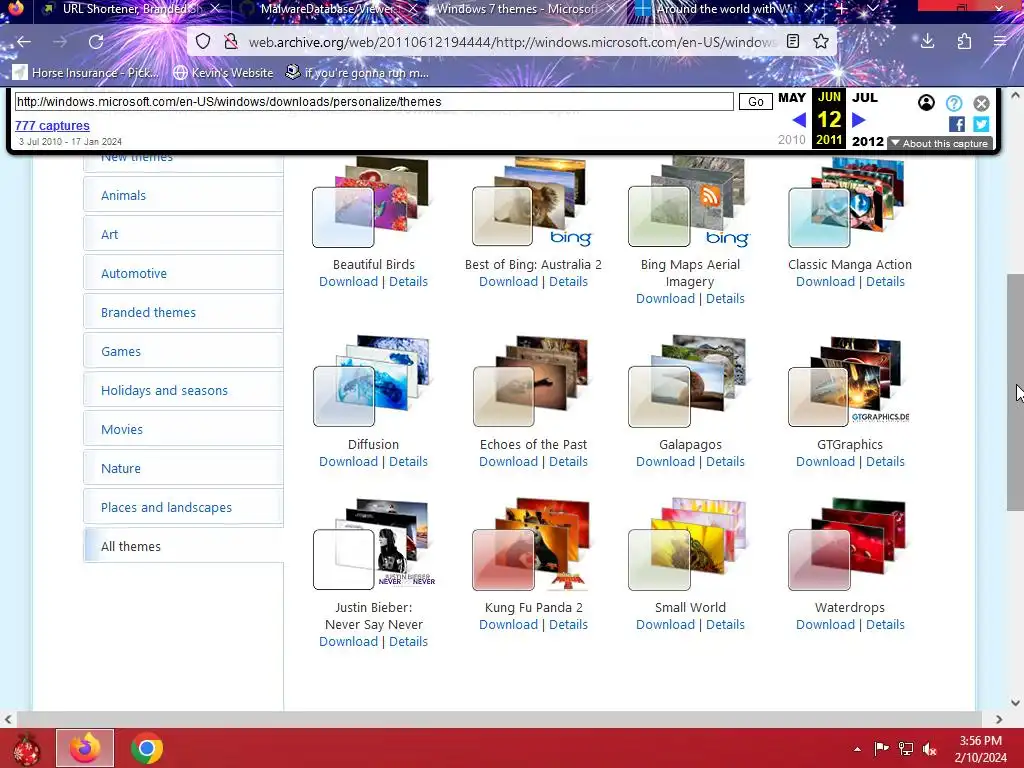Switch to MalwareDatabase Viewer tab

328,9
